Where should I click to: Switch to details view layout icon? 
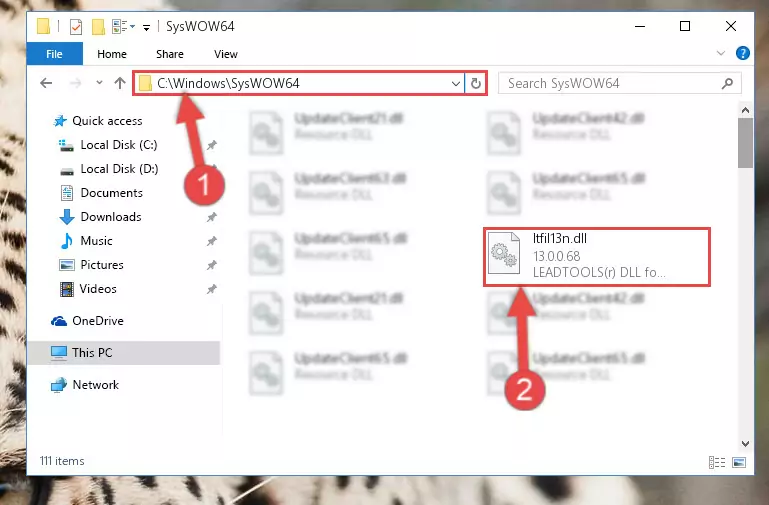717,462
